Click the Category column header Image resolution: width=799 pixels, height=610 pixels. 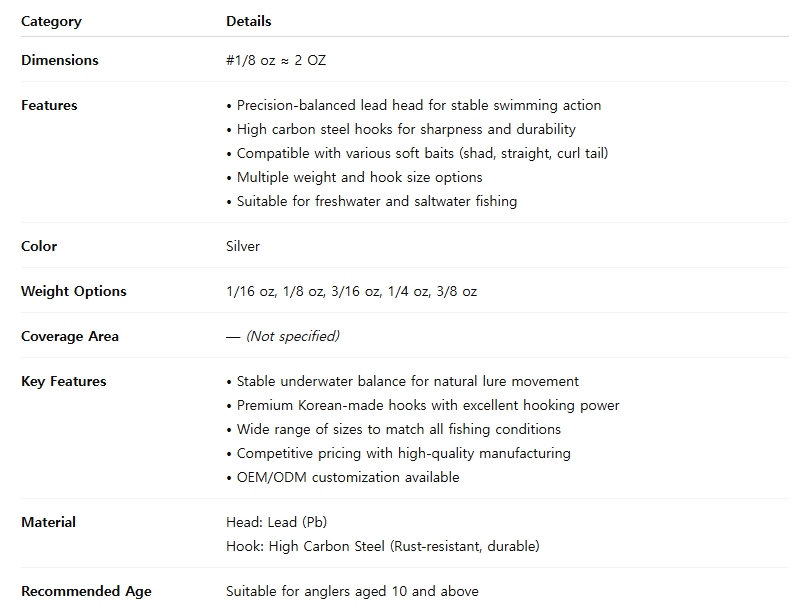(x=51, y=21)
